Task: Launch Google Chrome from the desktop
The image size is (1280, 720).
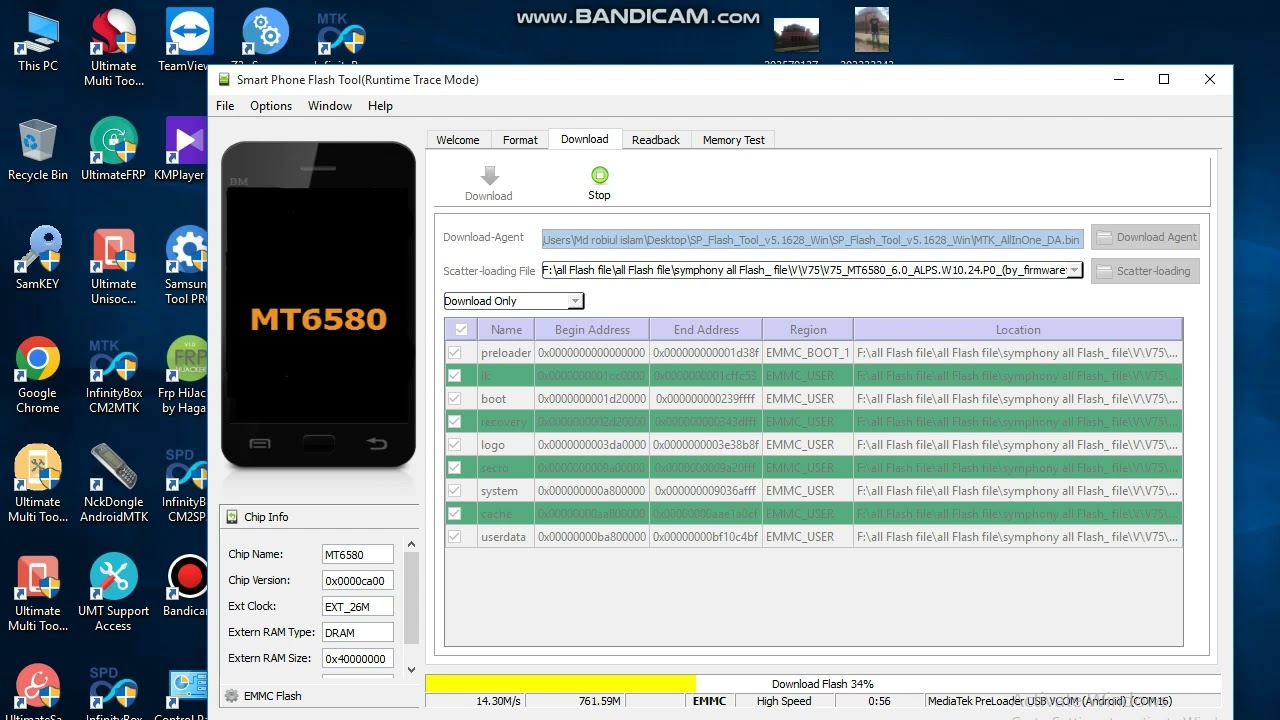Action: (38, 375)
